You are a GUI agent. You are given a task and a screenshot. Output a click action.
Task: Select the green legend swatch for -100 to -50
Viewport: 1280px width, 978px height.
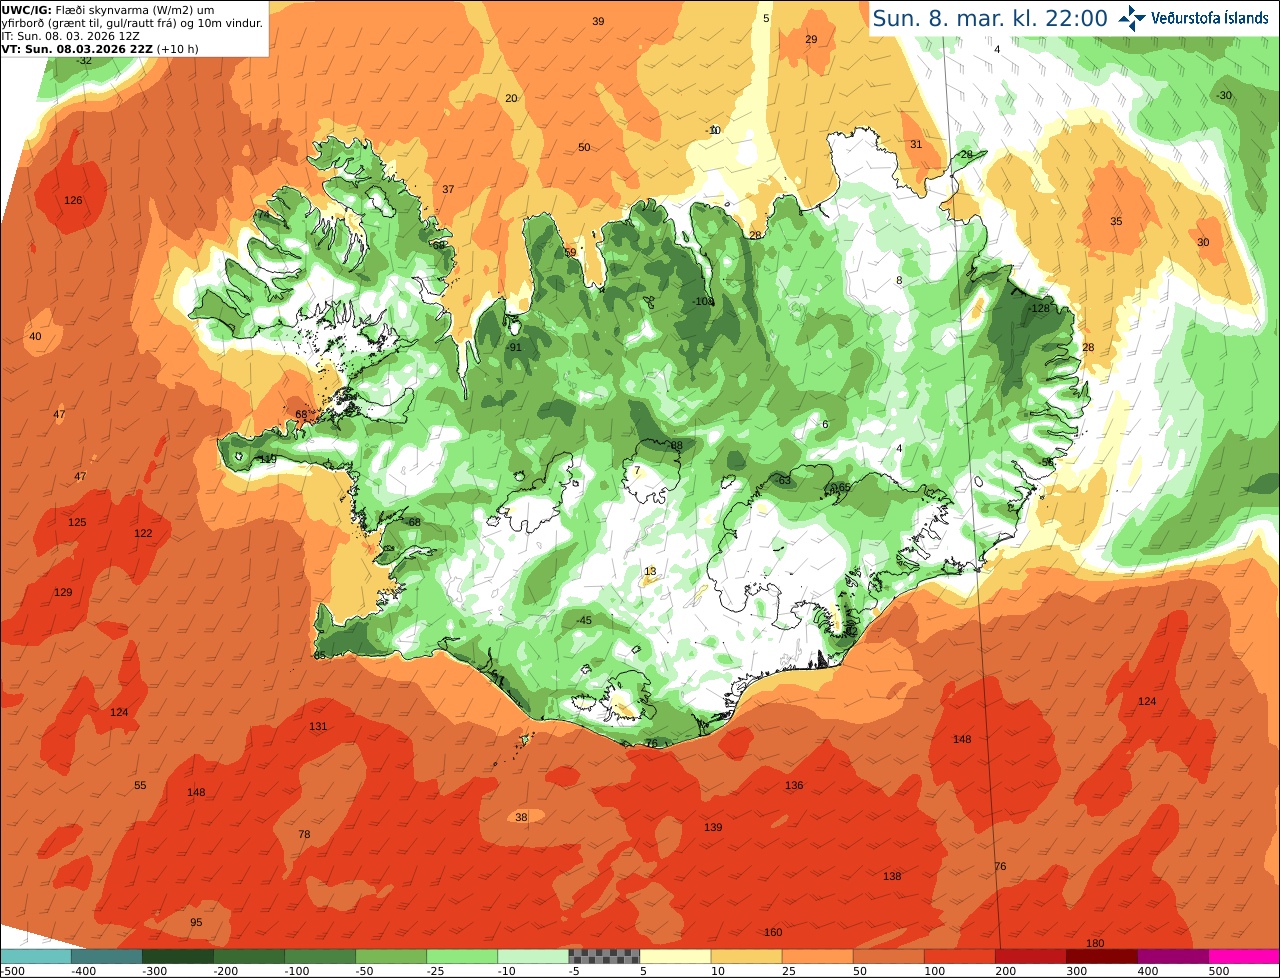pos(320,956)
